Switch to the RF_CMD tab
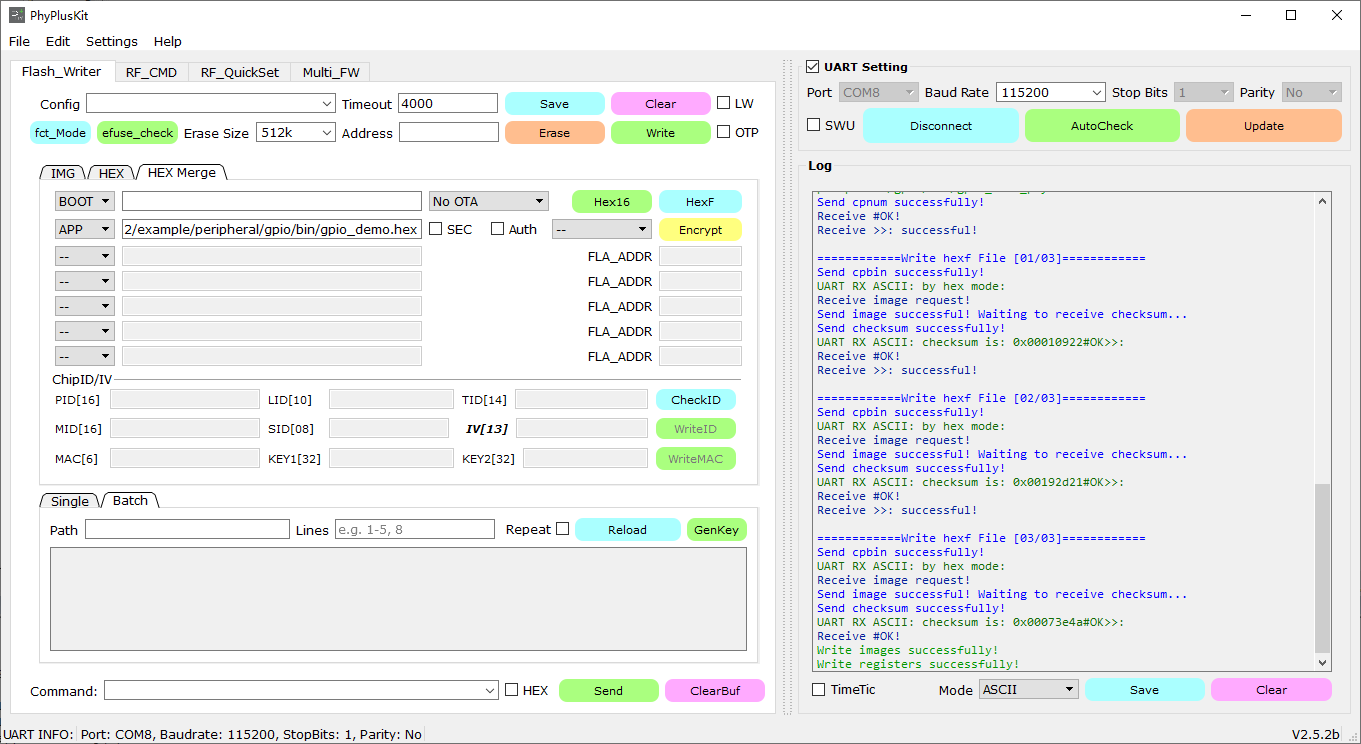Screen dimensions: 1361x744 [x=151, y=72]
